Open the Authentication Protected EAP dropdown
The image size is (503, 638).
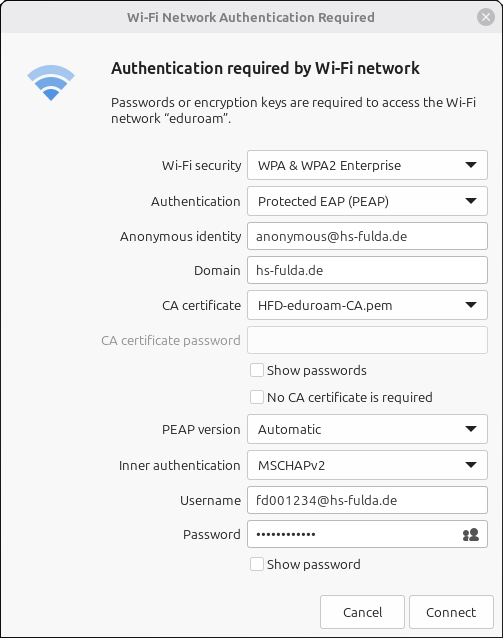(x=367, y=201)
